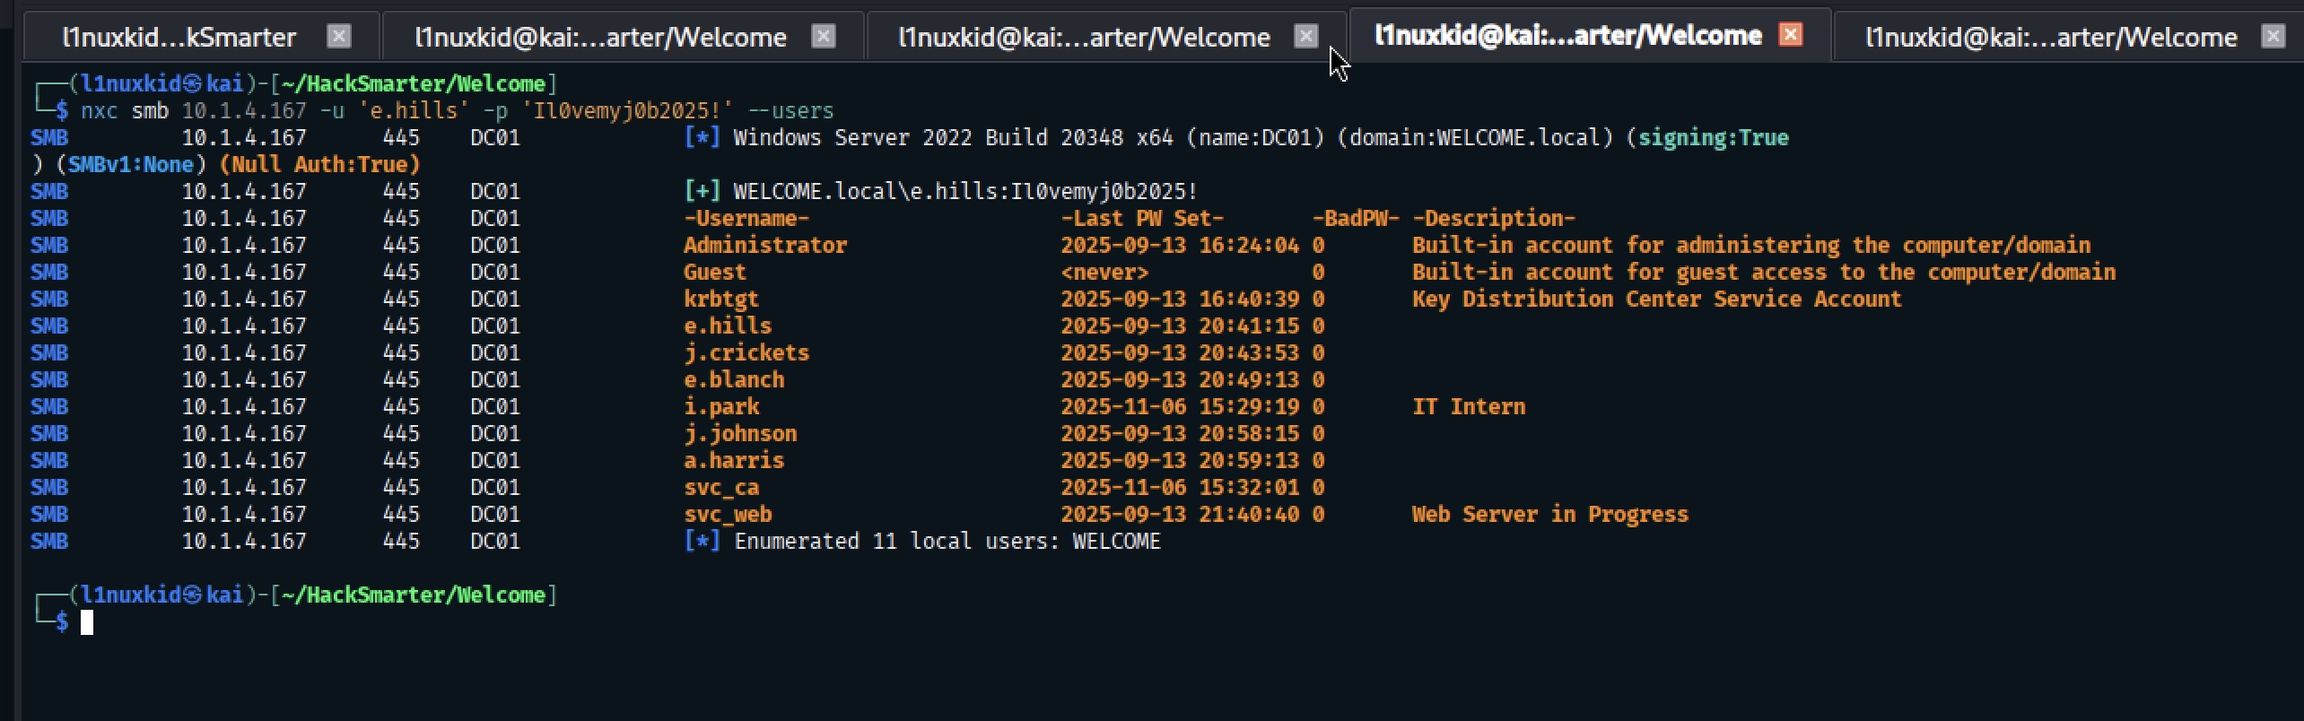Click the i.park username row
2304x721 pixels.
coord(721,407)
